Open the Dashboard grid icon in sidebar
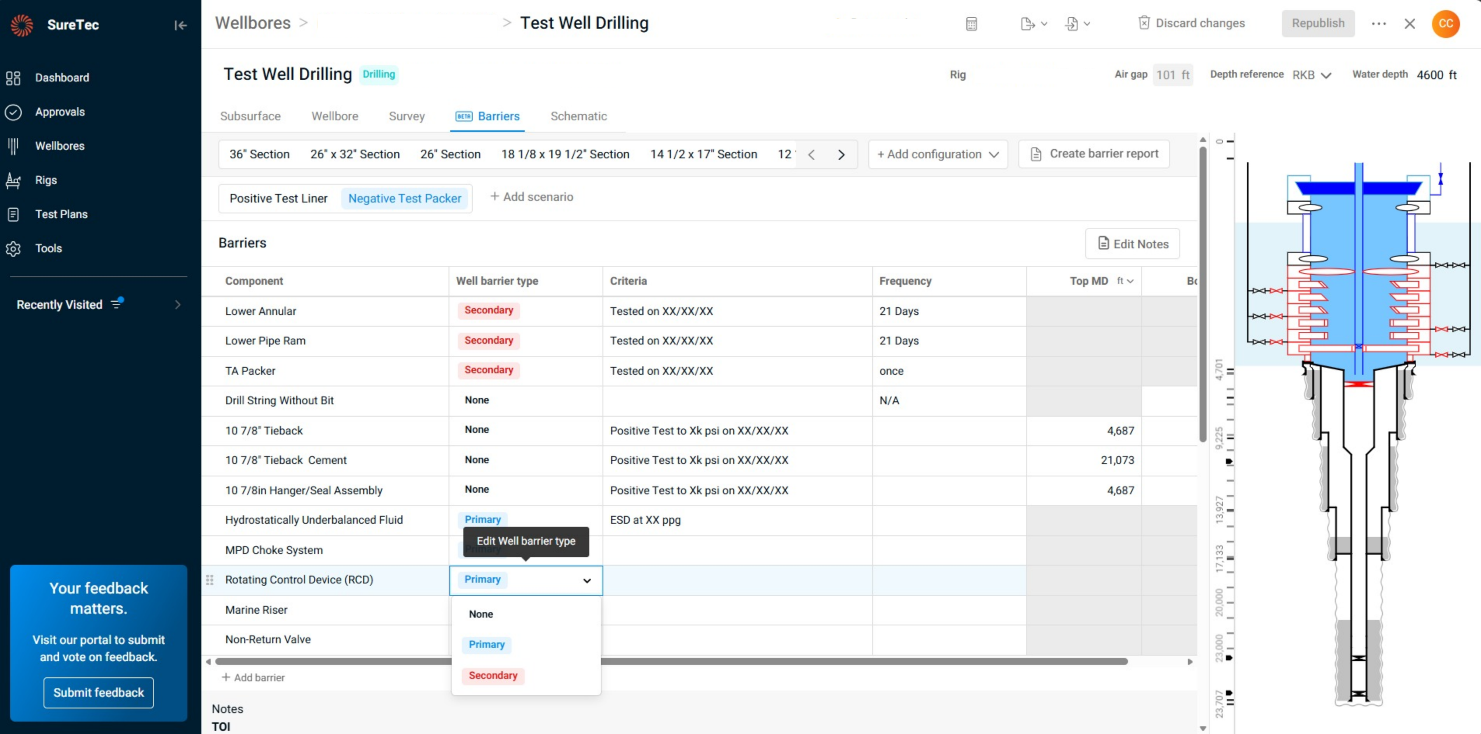The height and width of the screenshot is (734, 1481). click(13, 78)
